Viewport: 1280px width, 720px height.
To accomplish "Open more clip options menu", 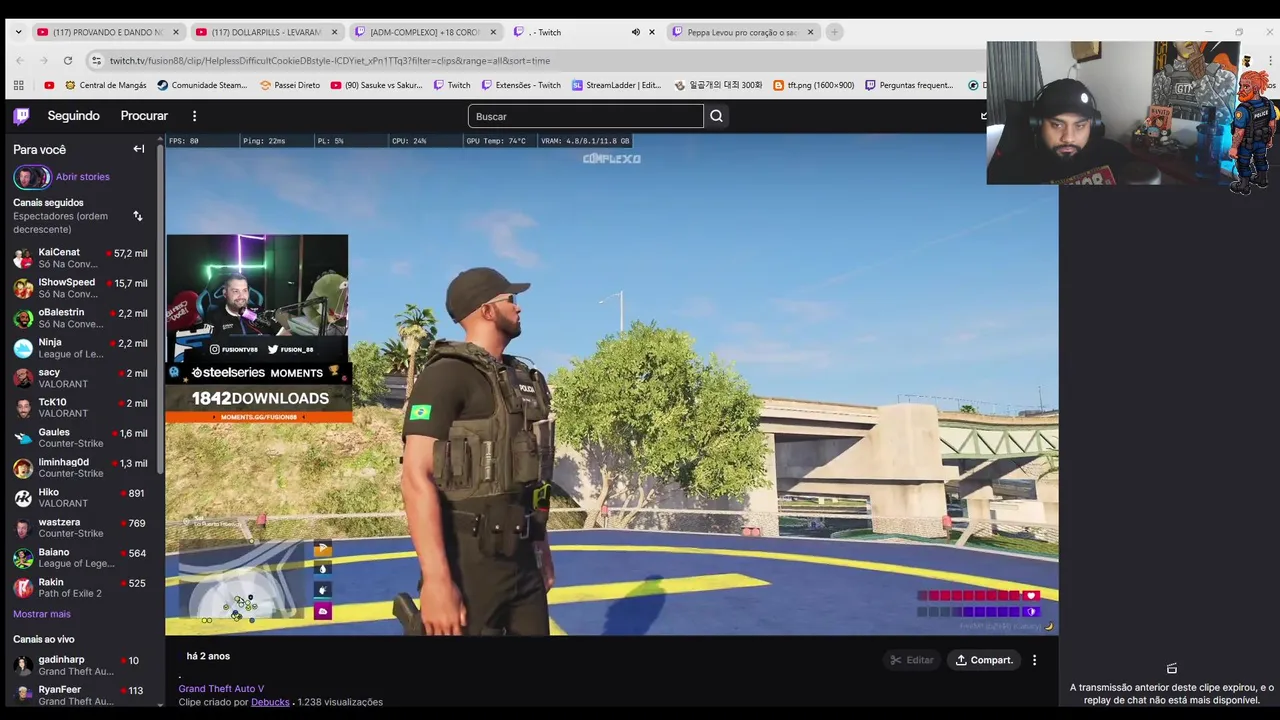I will (1034, 660).
